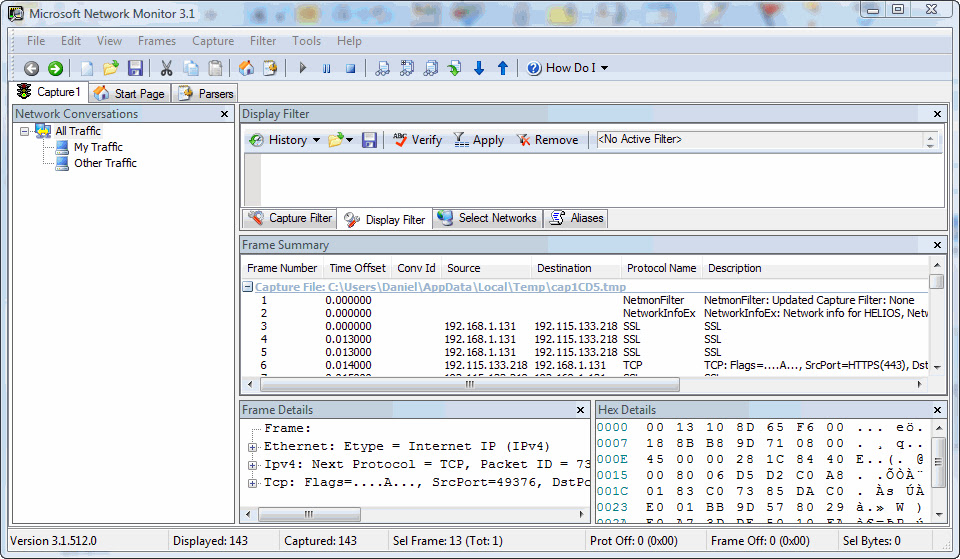Viewport: 960px width, 559px height.
Task: Click the Parsers icon in the toolbar
Action: click(x=270, y=68)
